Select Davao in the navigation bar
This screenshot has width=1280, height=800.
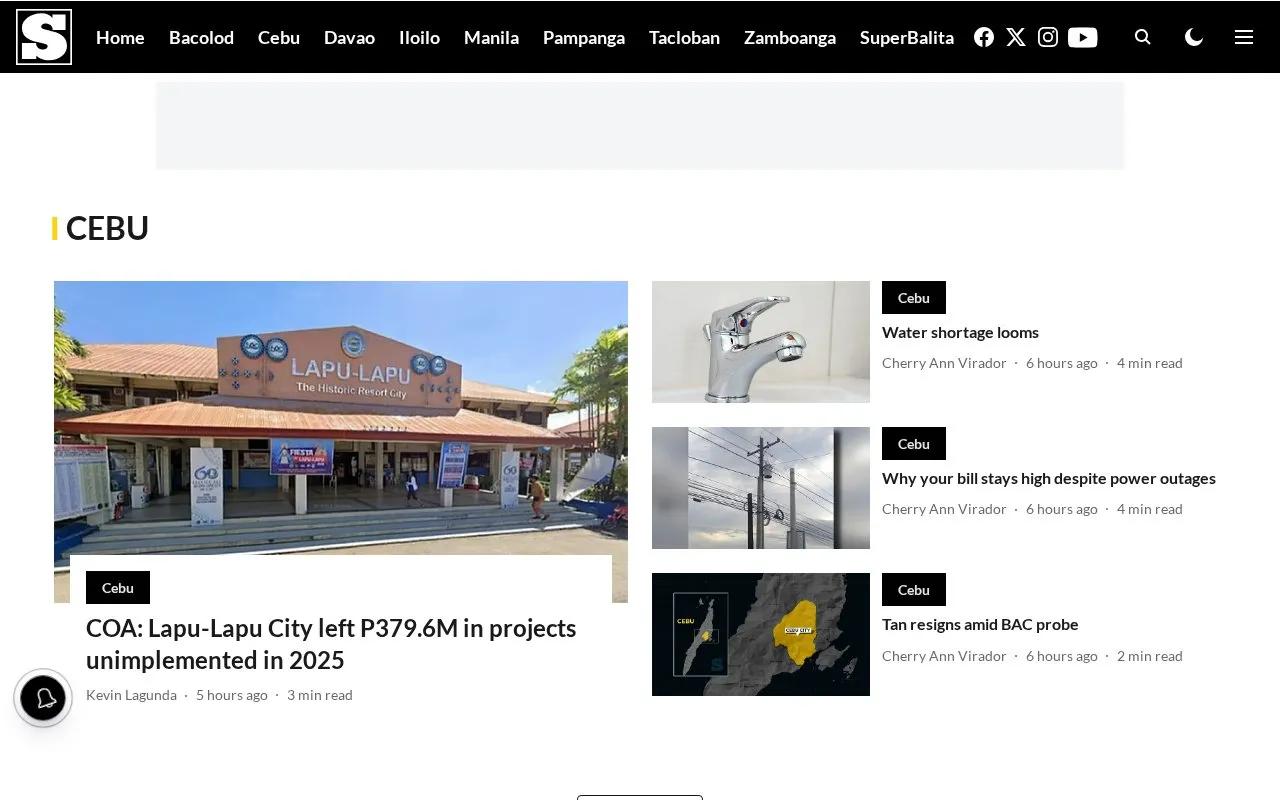[349, 37]
